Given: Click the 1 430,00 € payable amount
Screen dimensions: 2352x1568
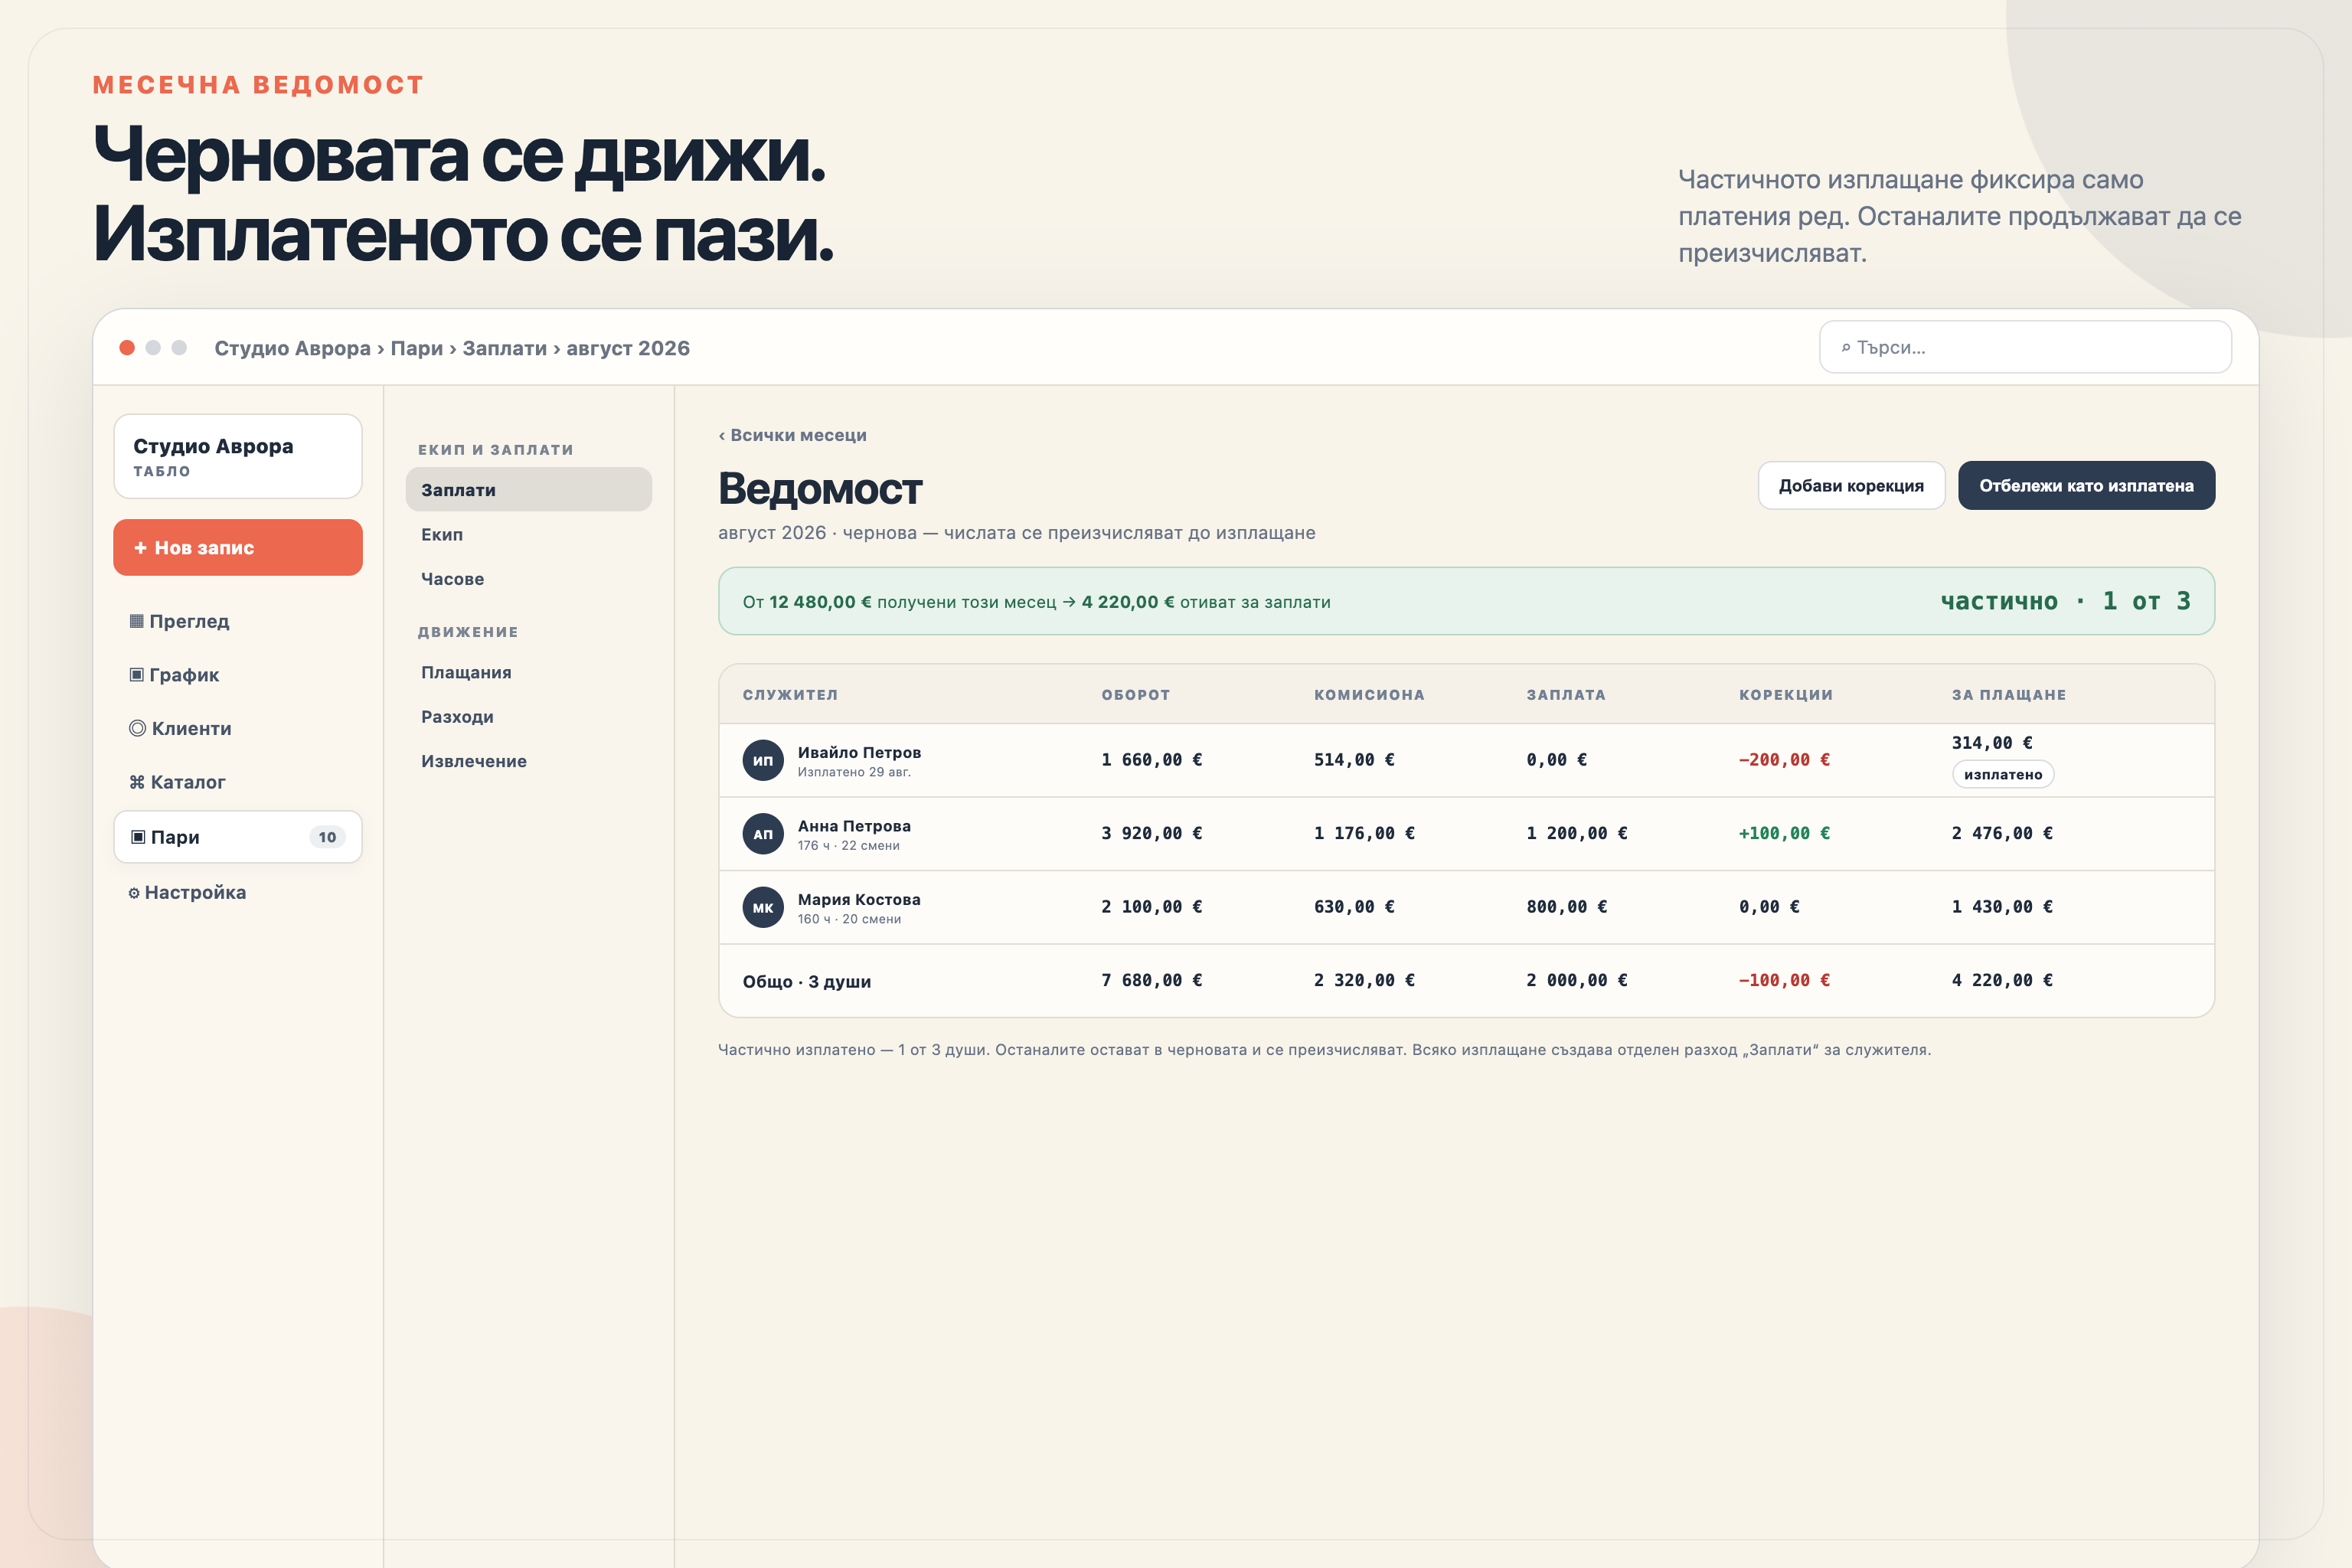Looking at the screenshot, I should pos(2002,907).
